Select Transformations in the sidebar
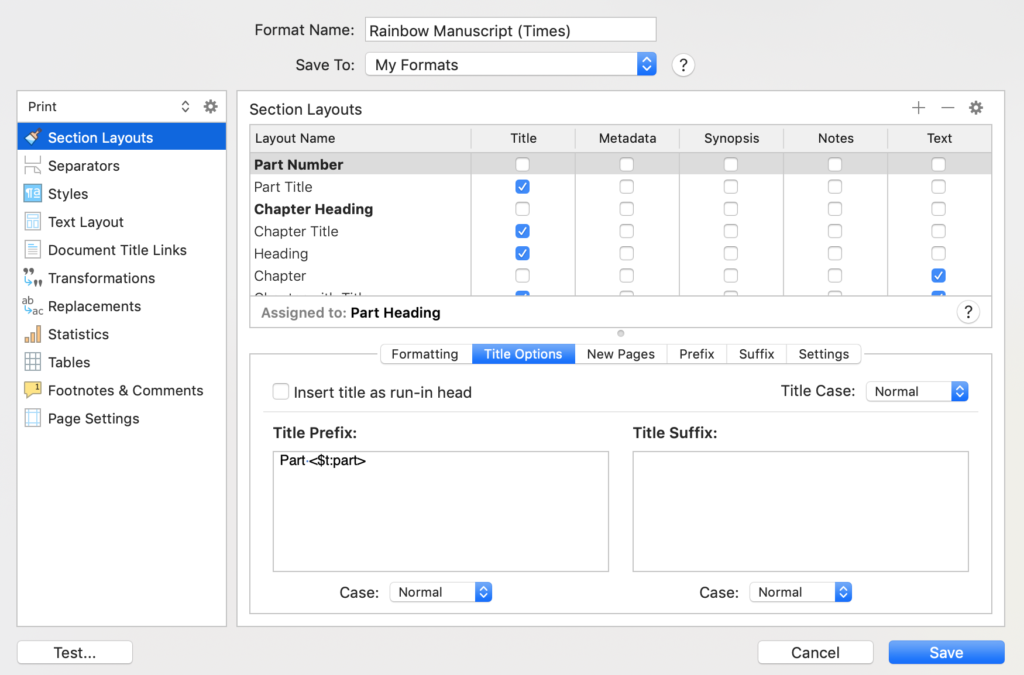1024x675 pixels. point(121,277)
